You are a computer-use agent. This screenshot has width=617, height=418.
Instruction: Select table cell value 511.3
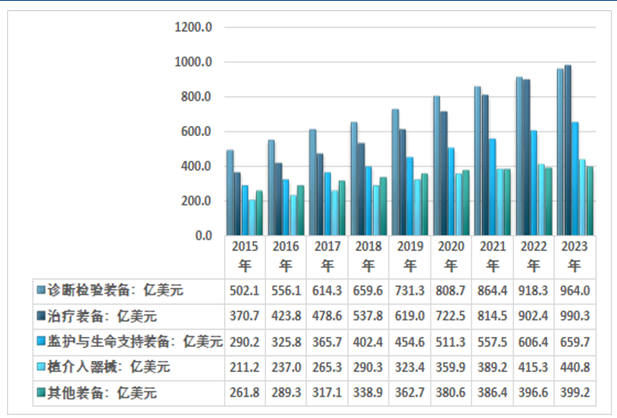pos(451,342)
